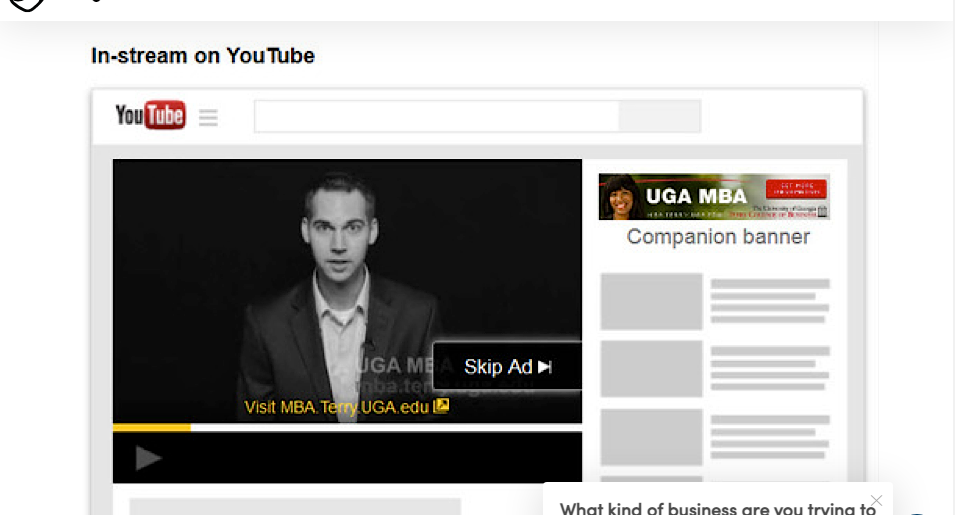955x515 pixels.
Task: Select the third suggested video thumbnail
Action: coord(651,437)
